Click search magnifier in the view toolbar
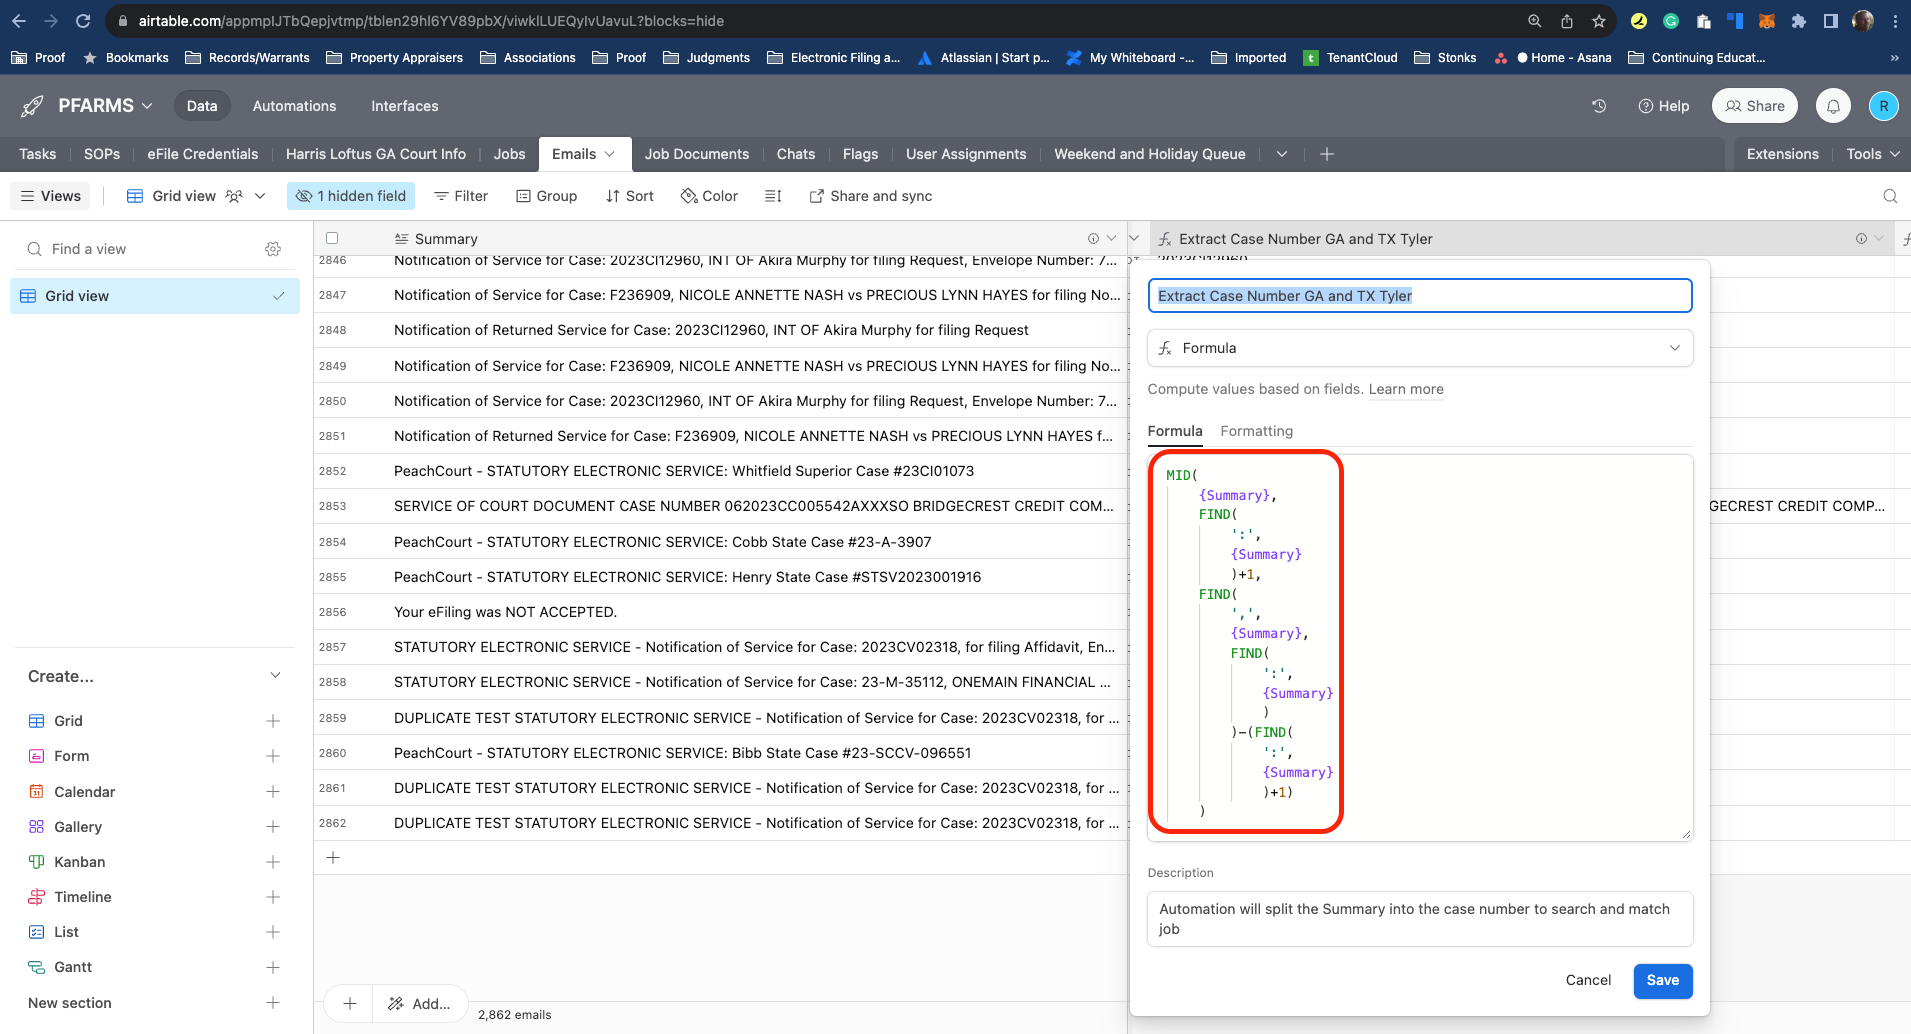 1890,196
